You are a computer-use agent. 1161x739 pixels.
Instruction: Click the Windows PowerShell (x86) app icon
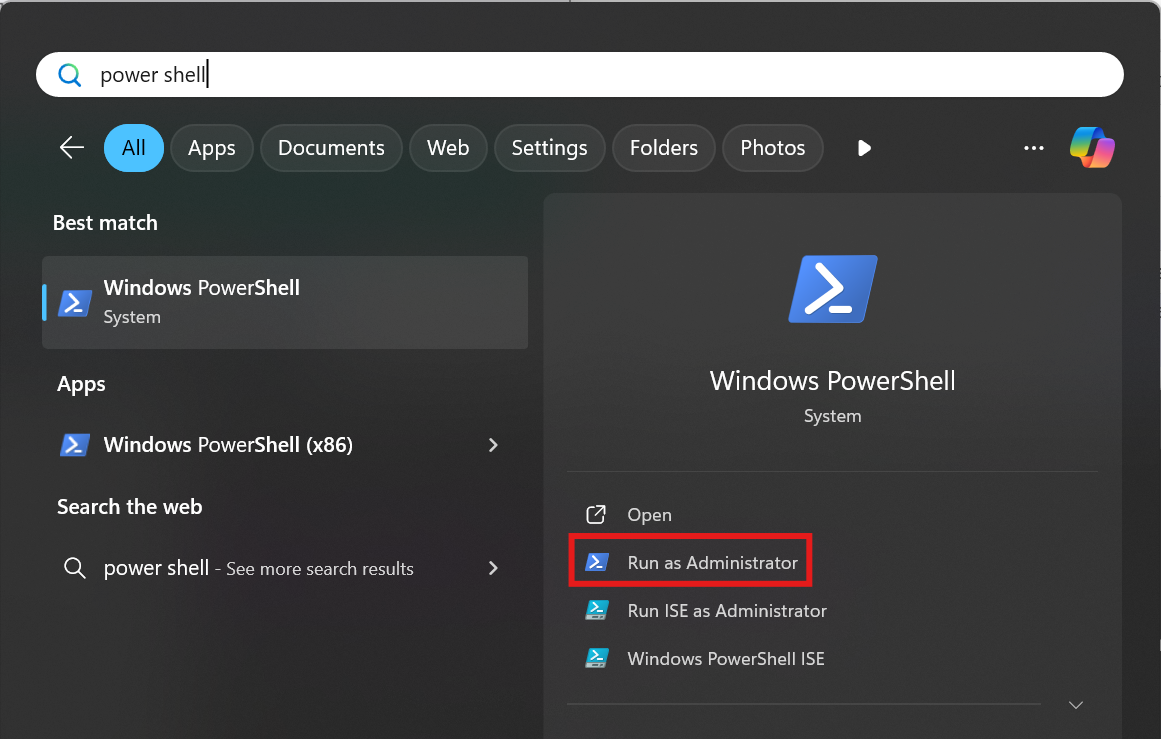coord(75,445)
